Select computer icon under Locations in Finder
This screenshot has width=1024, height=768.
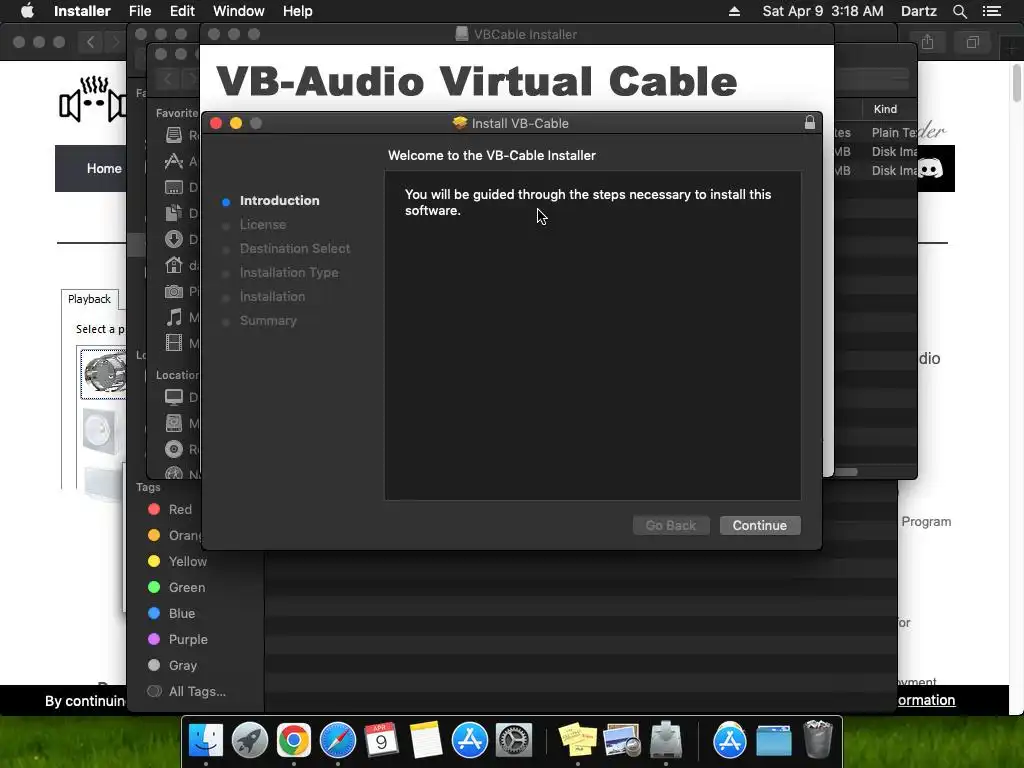point(174,397)
